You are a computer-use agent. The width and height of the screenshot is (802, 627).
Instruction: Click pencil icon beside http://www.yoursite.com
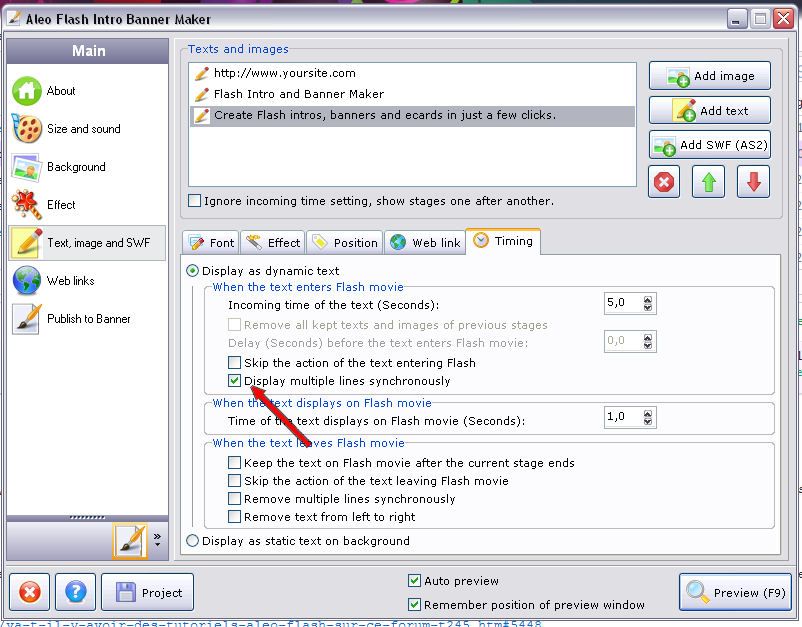(x=202, y=73)
